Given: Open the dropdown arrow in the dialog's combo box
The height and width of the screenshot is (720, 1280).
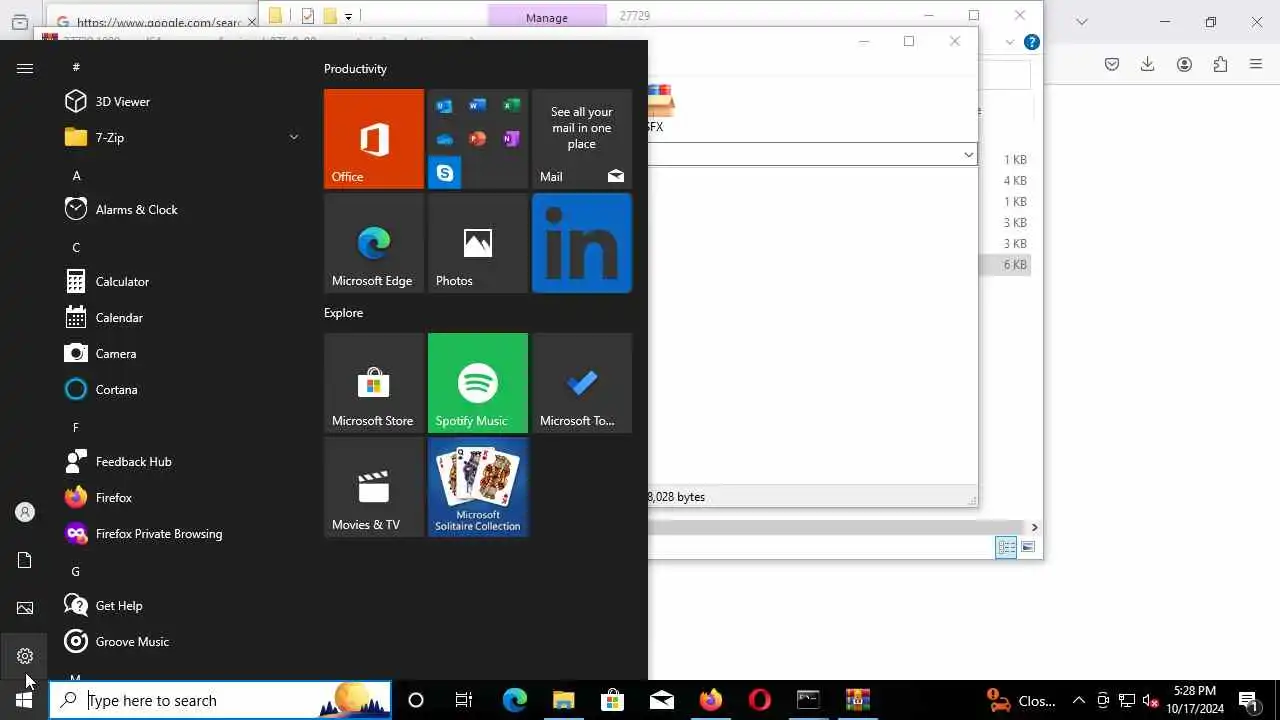Looking at the screenshot, I should click(x=968, y=154).
